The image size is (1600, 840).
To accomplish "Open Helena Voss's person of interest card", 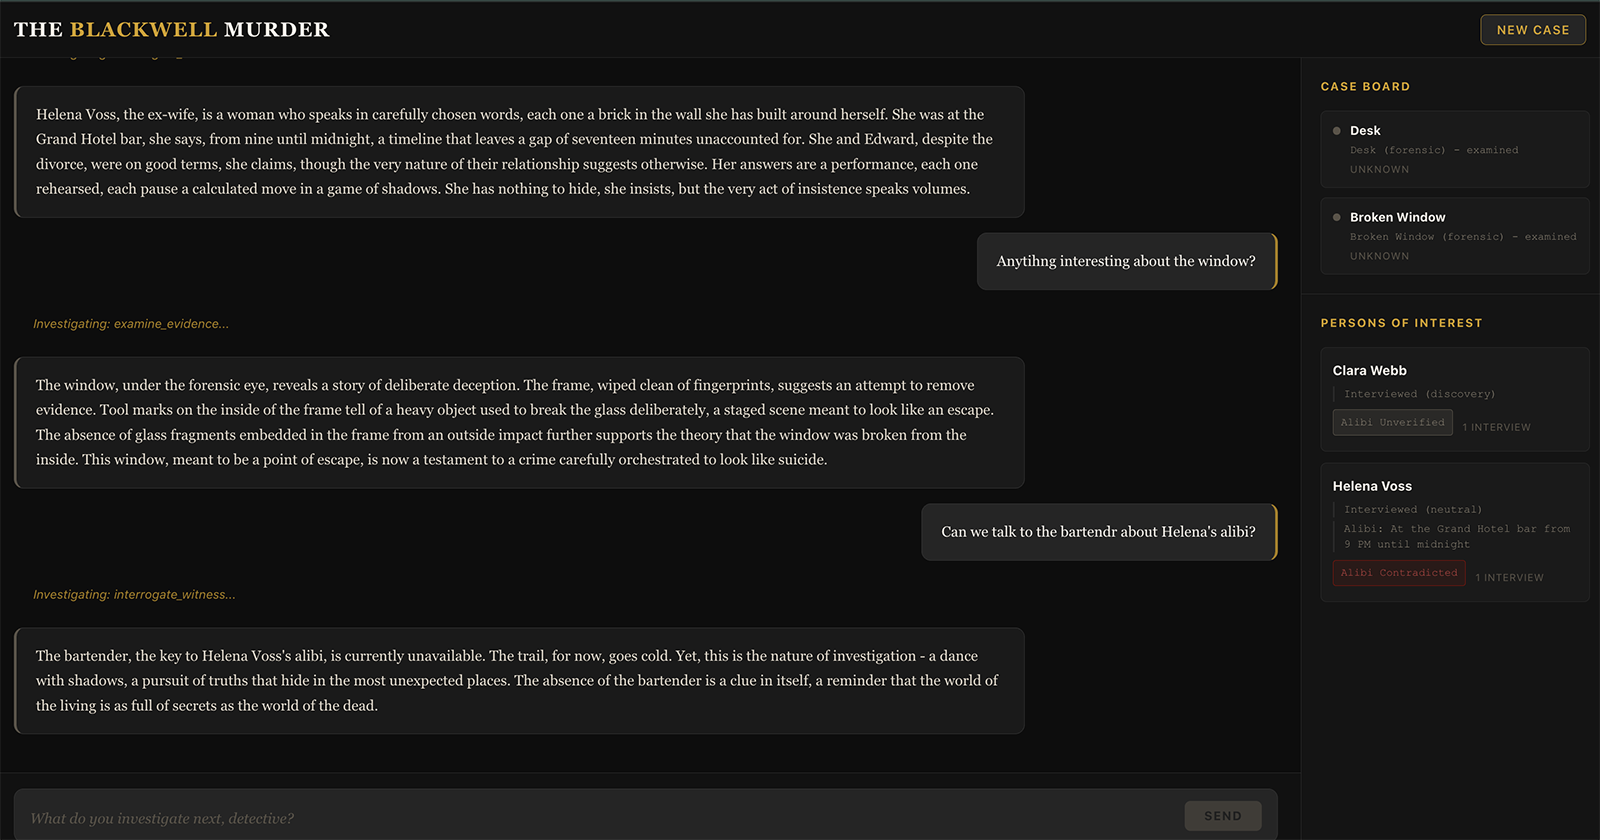I will [x=1454, y=531].
